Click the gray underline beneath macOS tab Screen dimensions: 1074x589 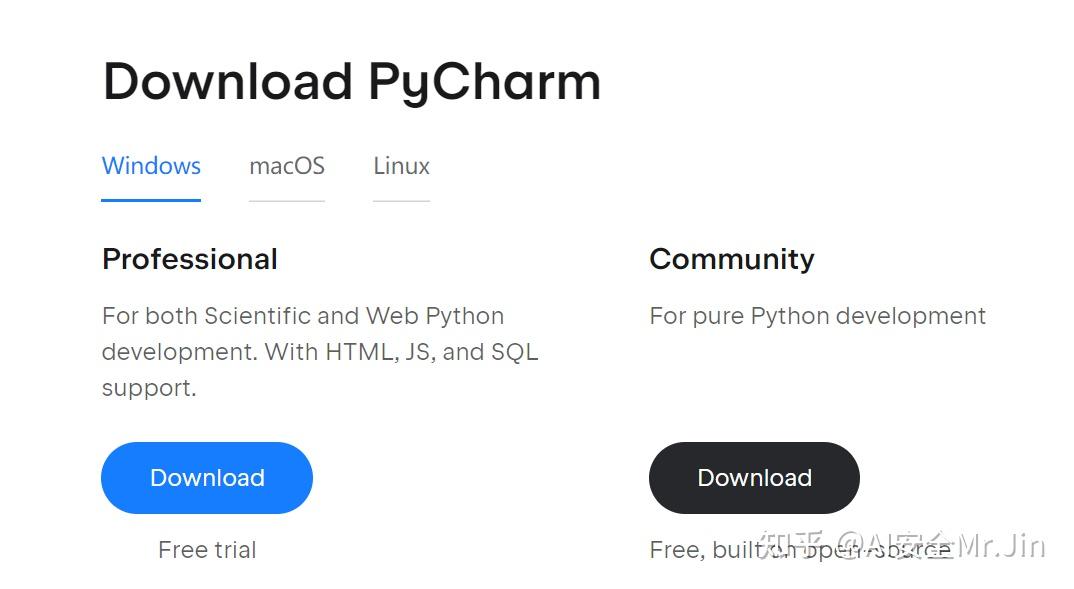click(x=287, y=200)
